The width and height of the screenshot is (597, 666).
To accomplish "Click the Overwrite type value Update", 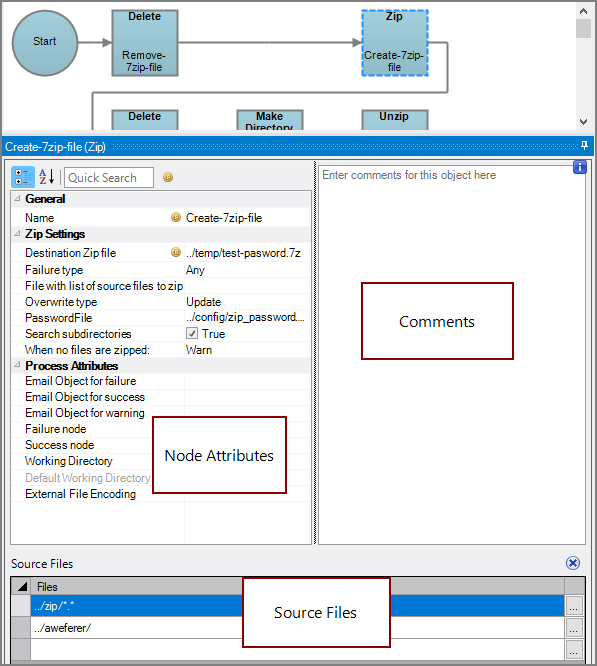I will (x=203, y=302).
